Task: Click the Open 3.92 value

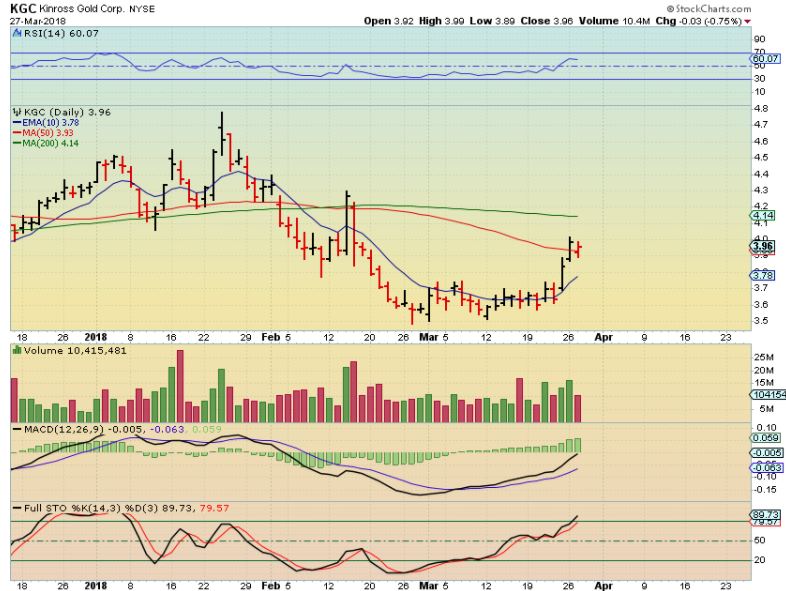Action: 388,21
